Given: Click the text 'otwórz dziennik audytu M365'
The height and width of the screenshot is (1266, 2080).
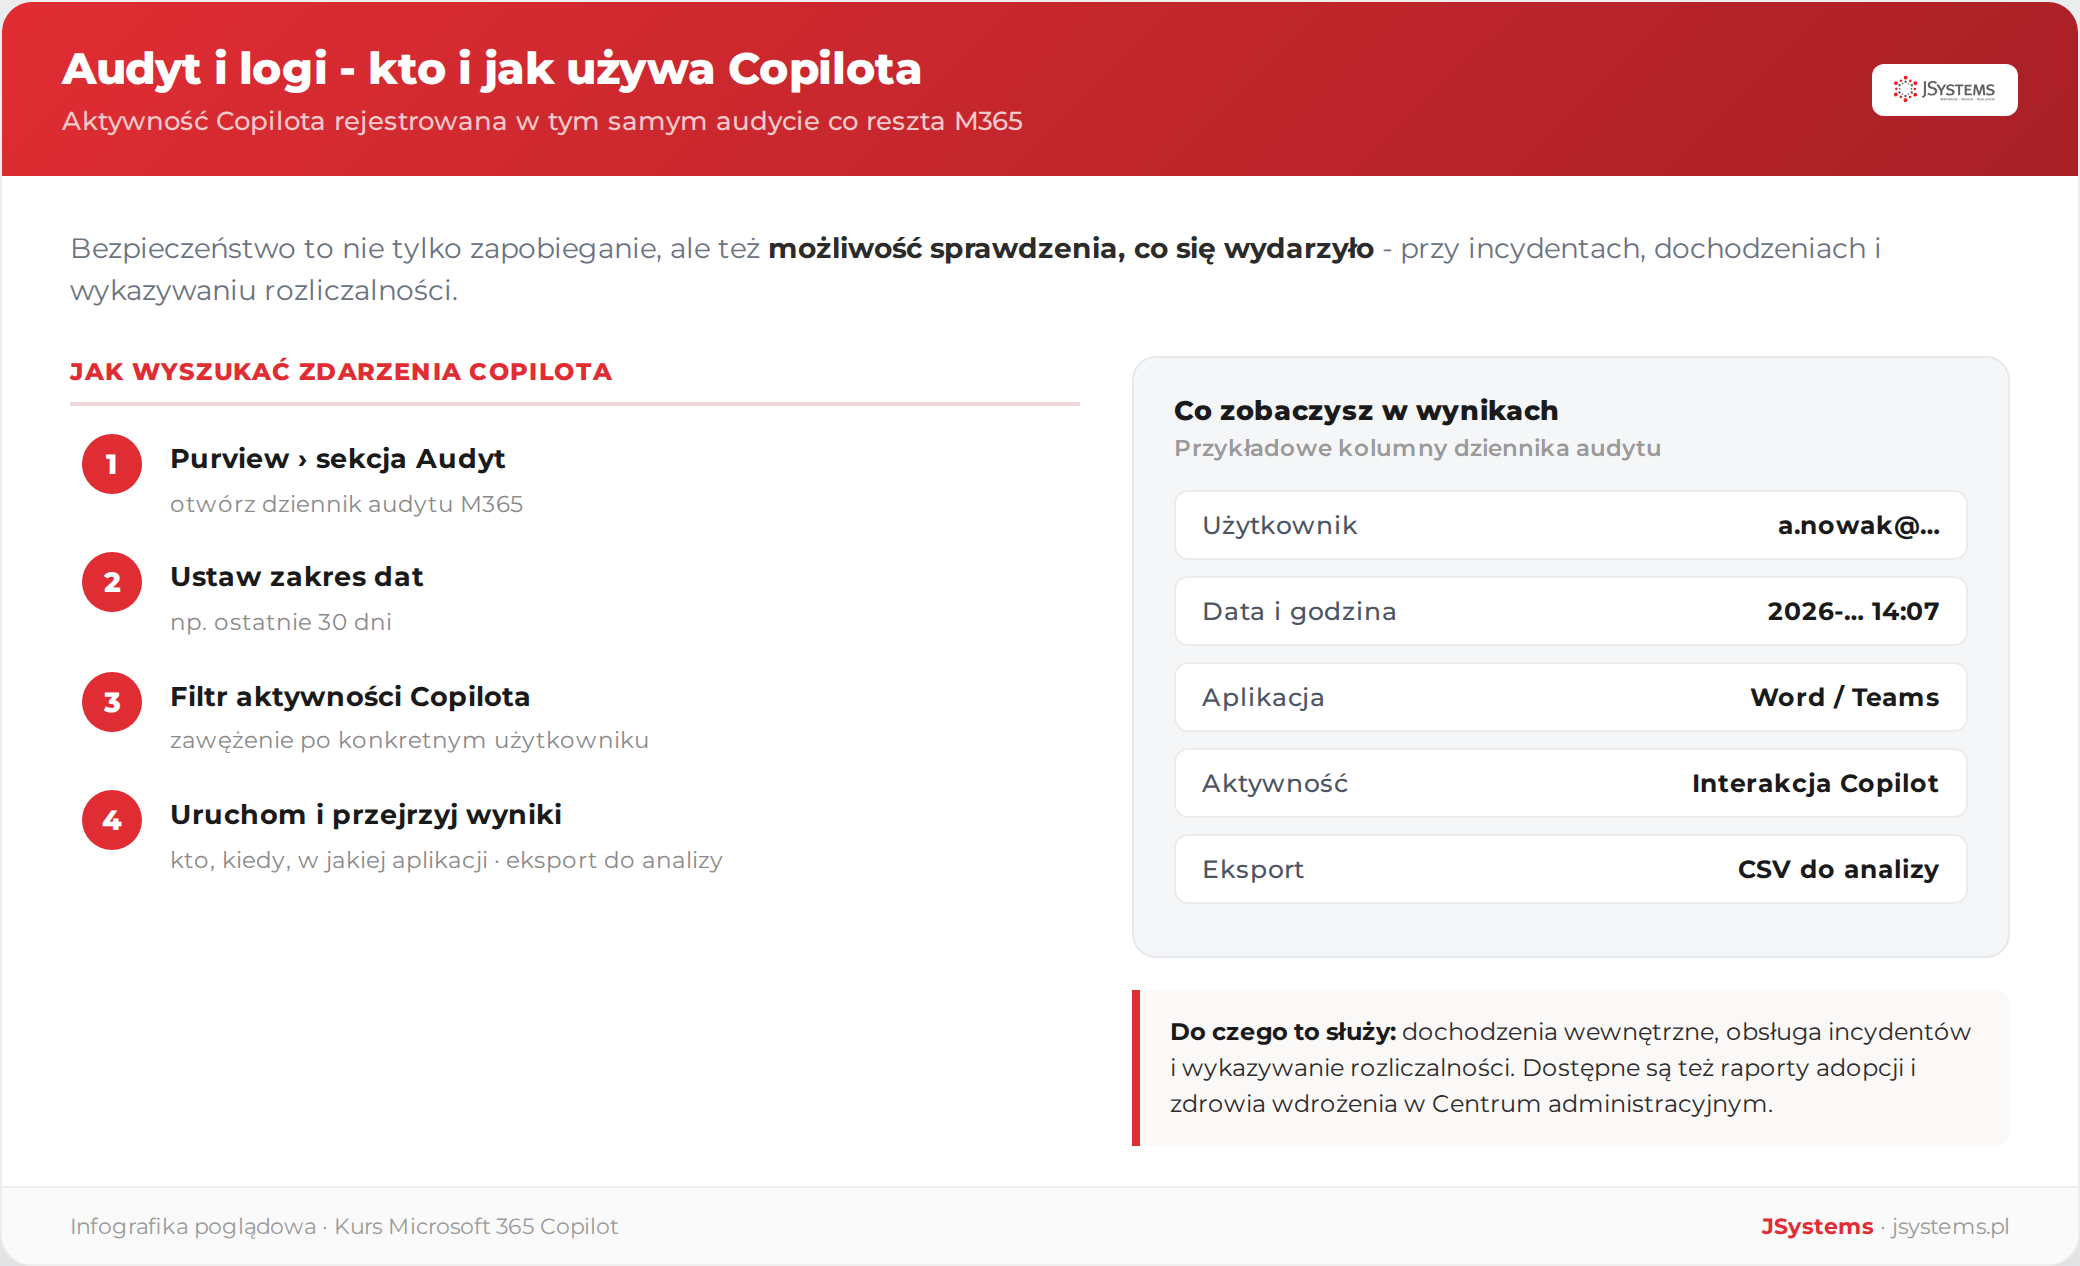Looking at the screenshot, I should coord(346,504).
